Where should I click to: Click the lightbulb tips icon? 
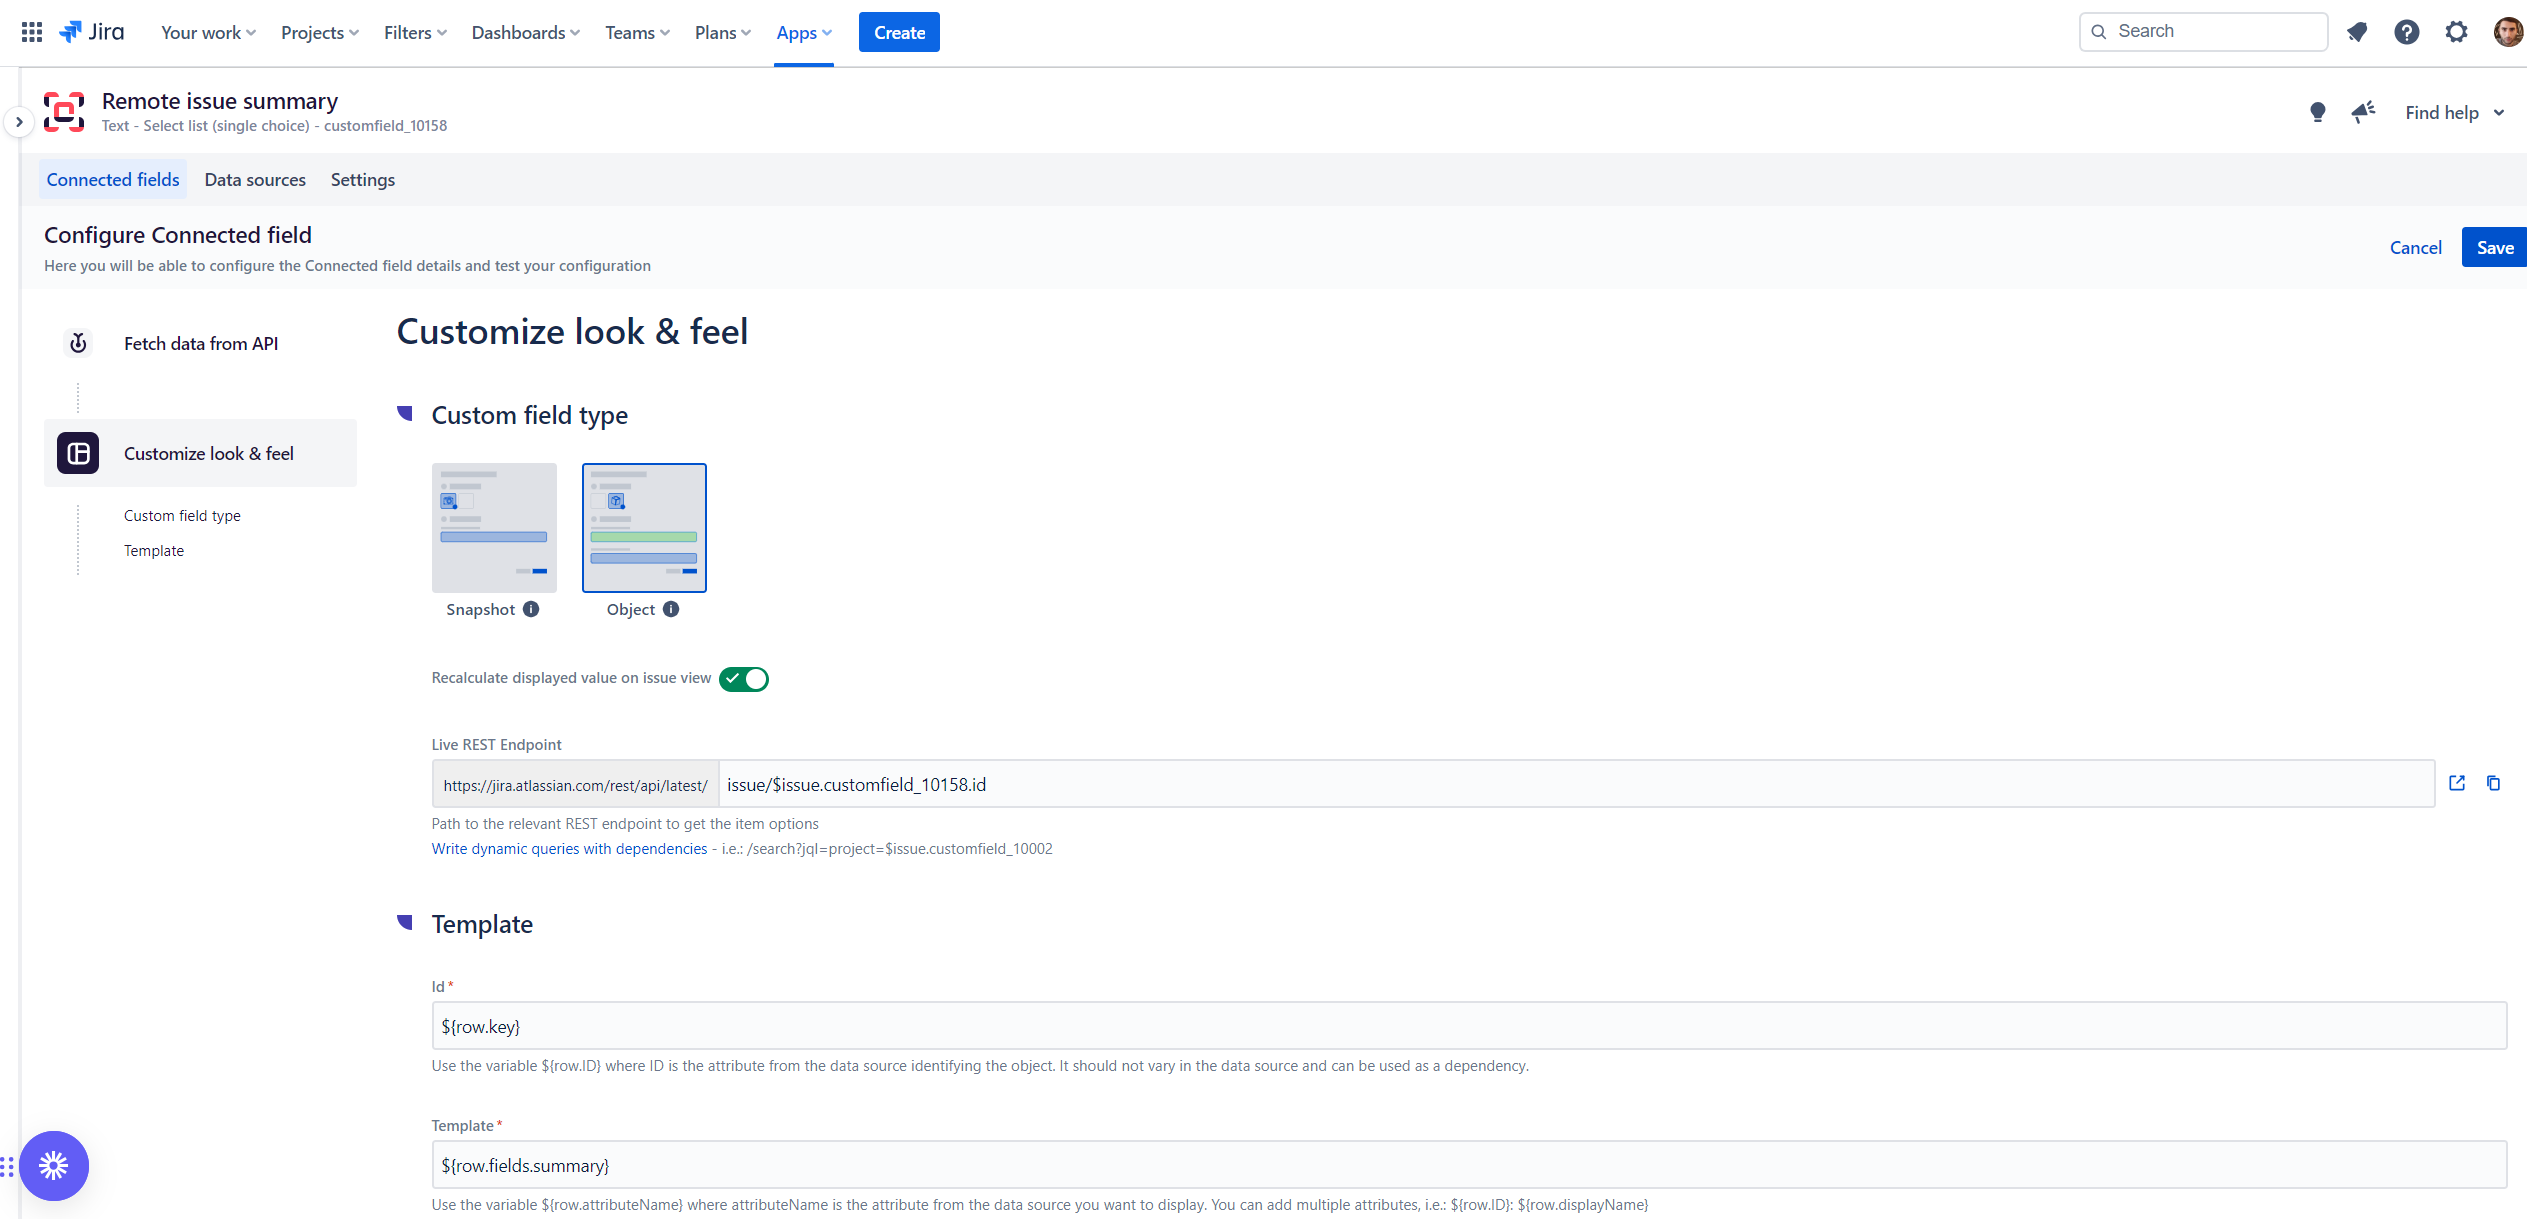[2317, 112]
